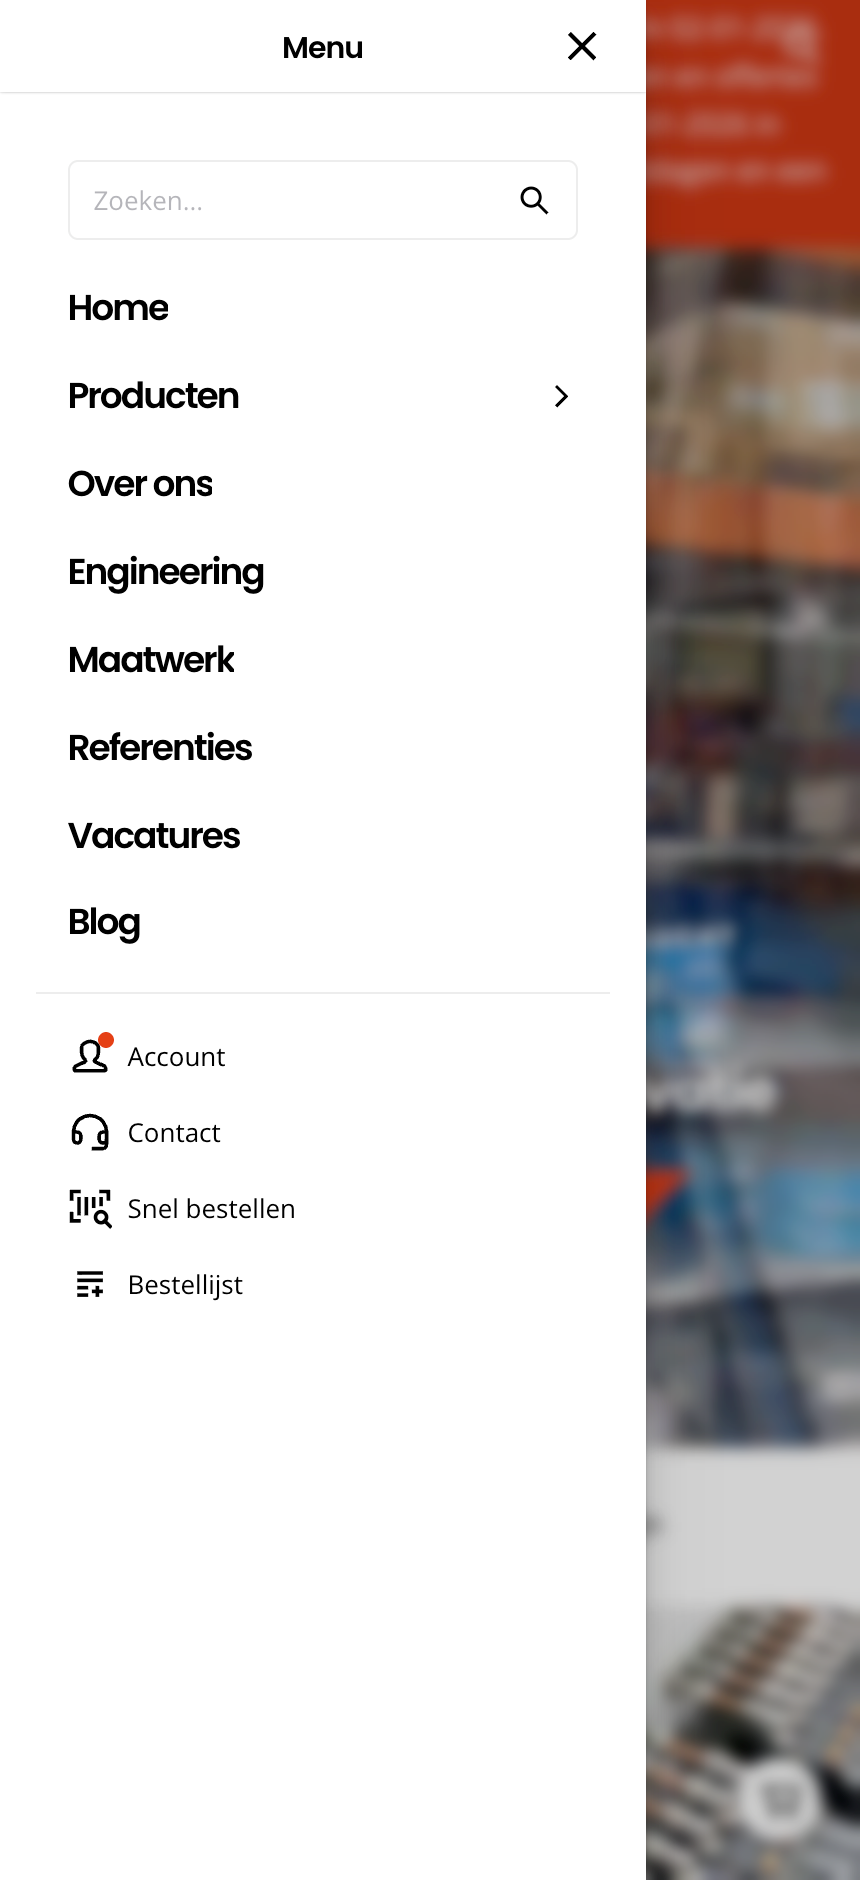Click the Contact headset icon

click(90, 1132)
